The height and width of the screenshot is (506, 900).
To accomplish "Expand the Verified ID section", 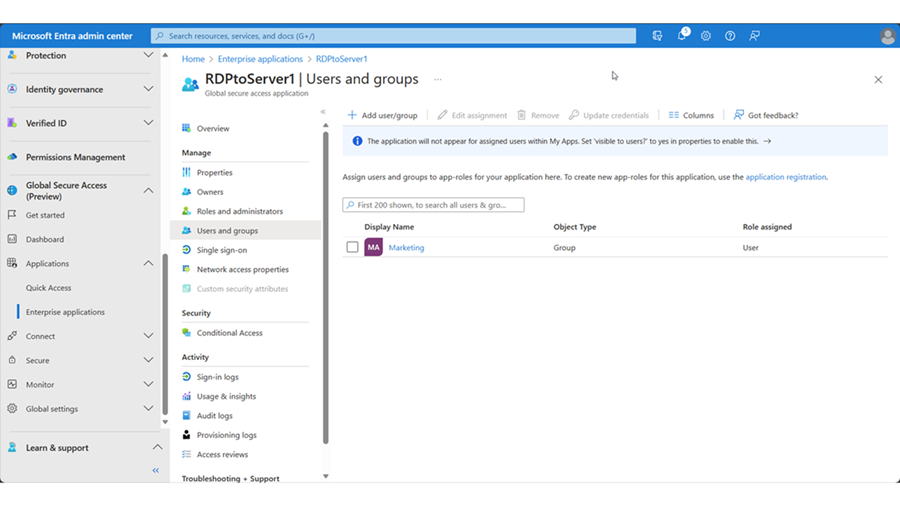I will tap(148, 123).
